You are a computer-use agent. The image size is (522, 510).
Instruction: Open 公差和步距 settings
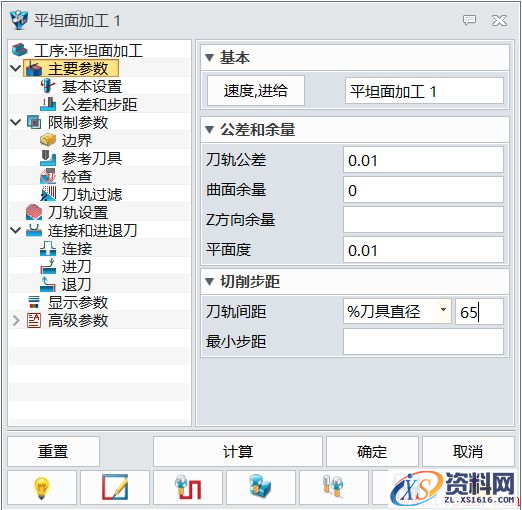point(99,104)
